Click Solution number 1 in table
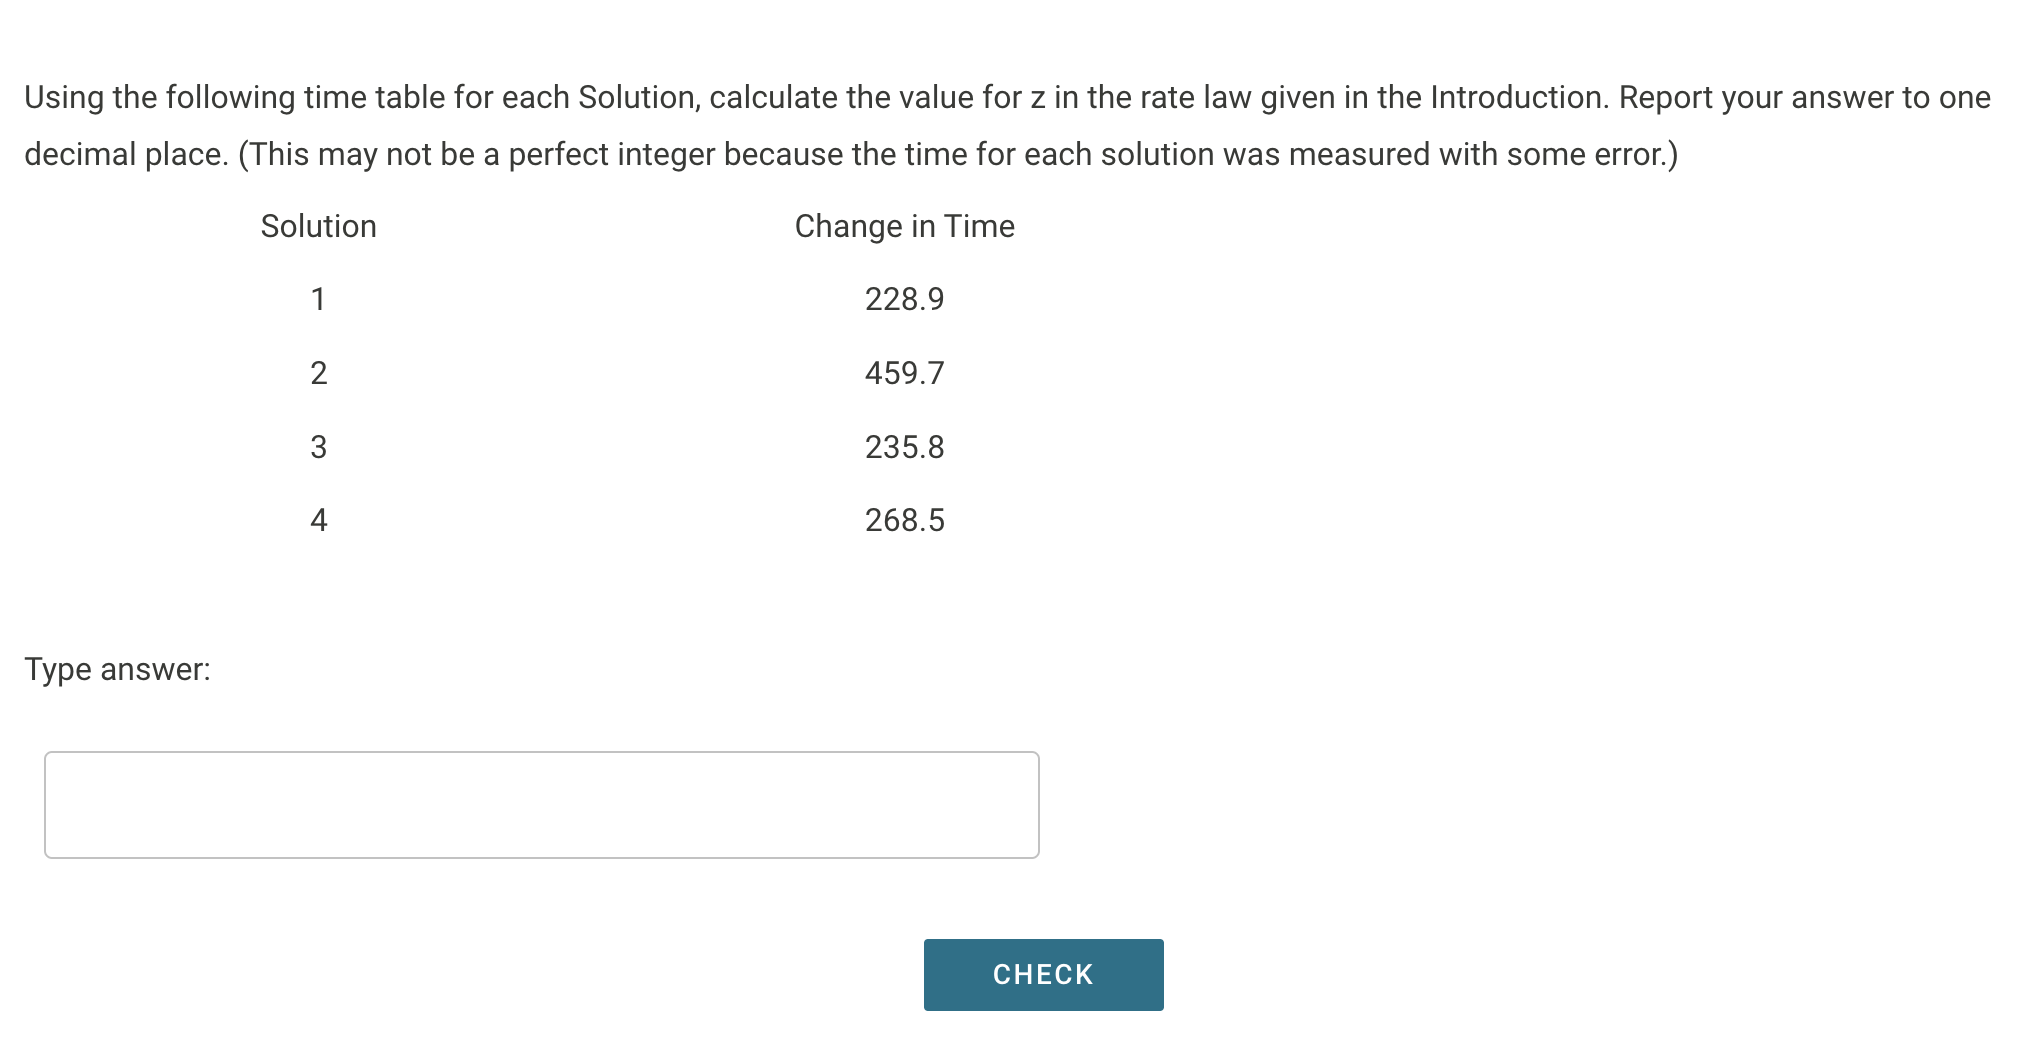 pos(318,299)
